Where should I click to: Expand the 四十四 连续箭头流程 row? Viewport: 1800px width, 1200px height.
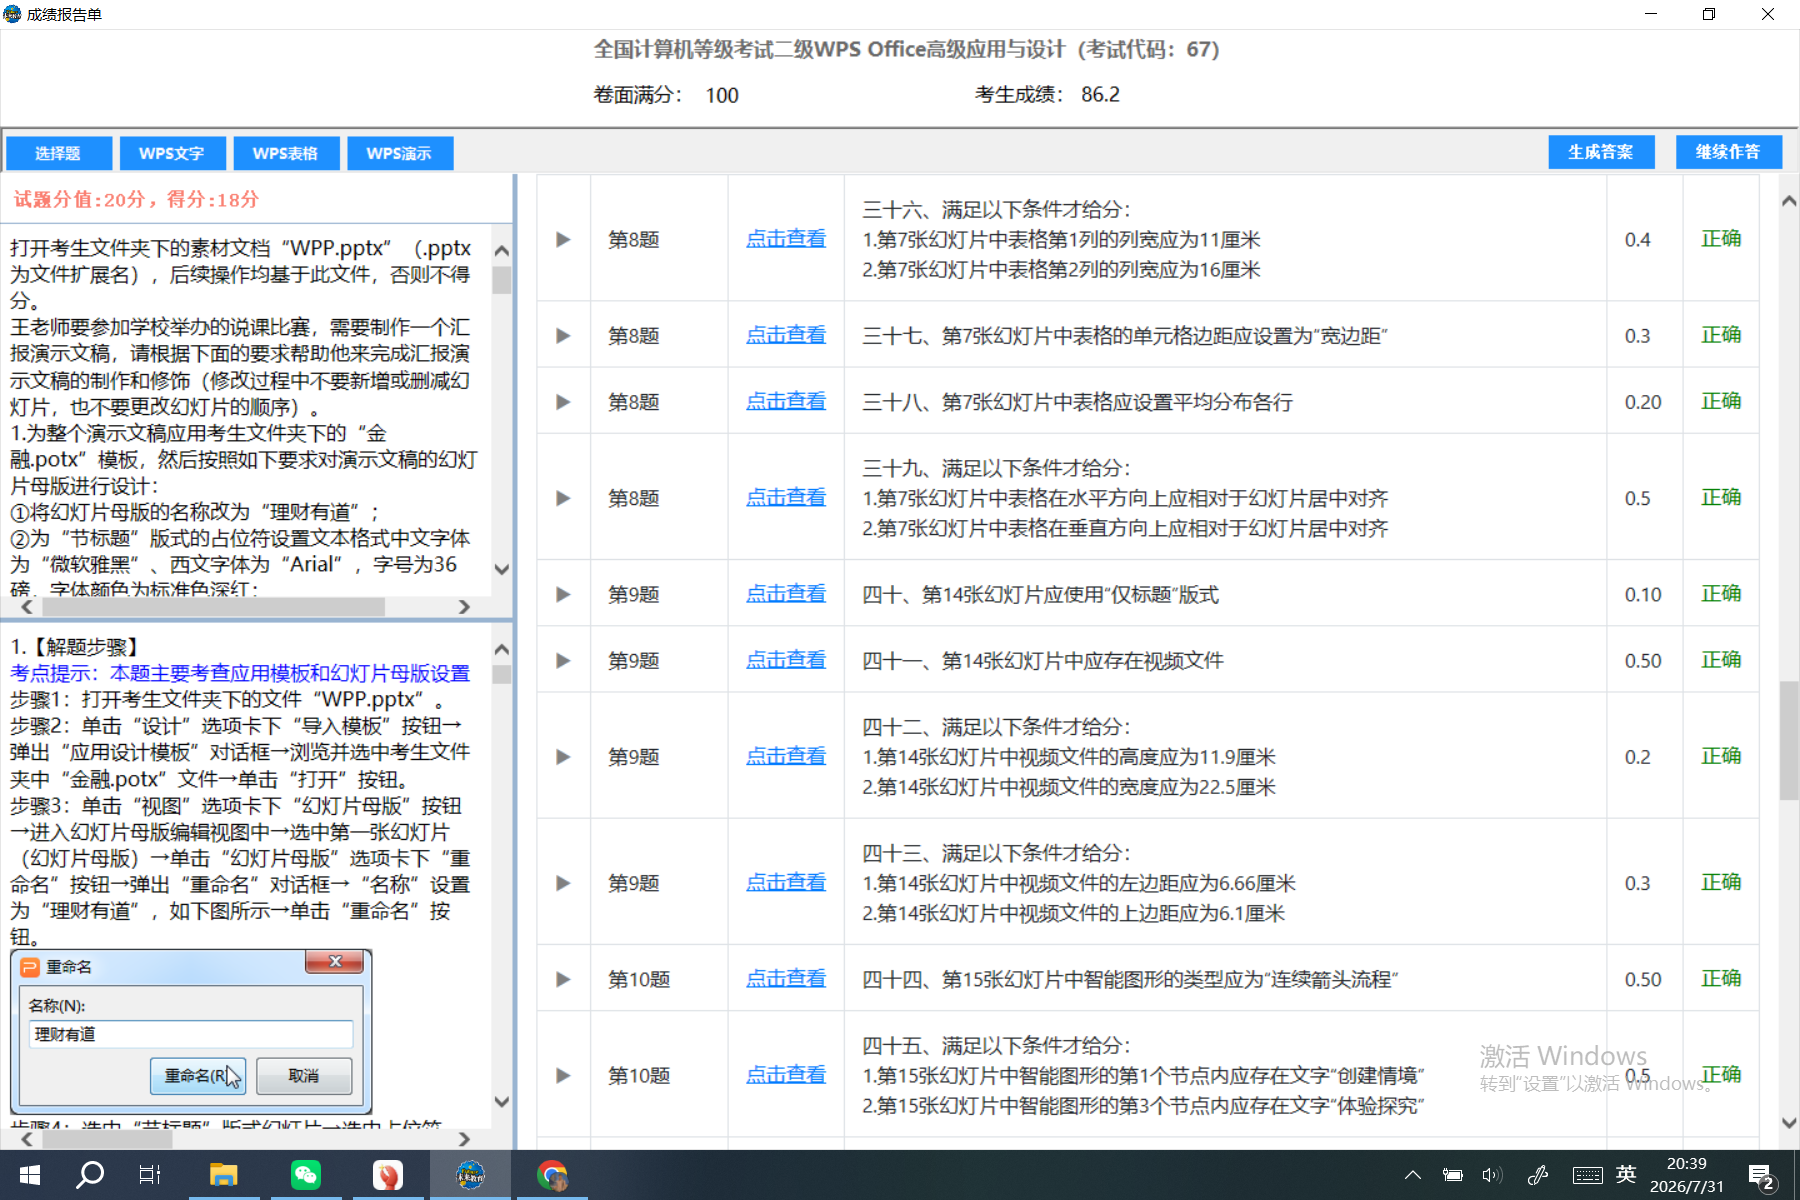[563, 979]
